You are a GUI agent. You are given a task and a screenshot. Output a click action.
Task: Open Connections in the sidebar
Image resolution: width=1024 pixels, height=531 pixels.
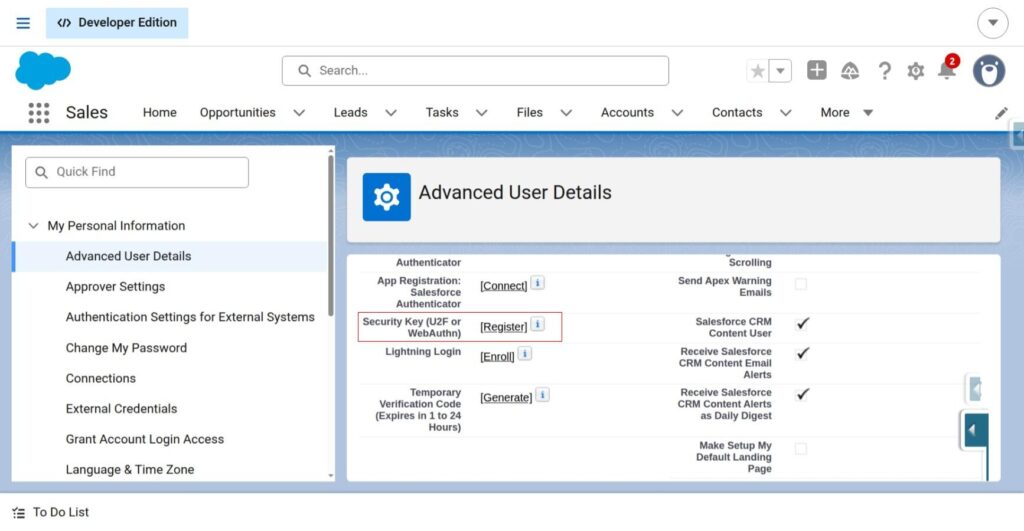[101, 378]
